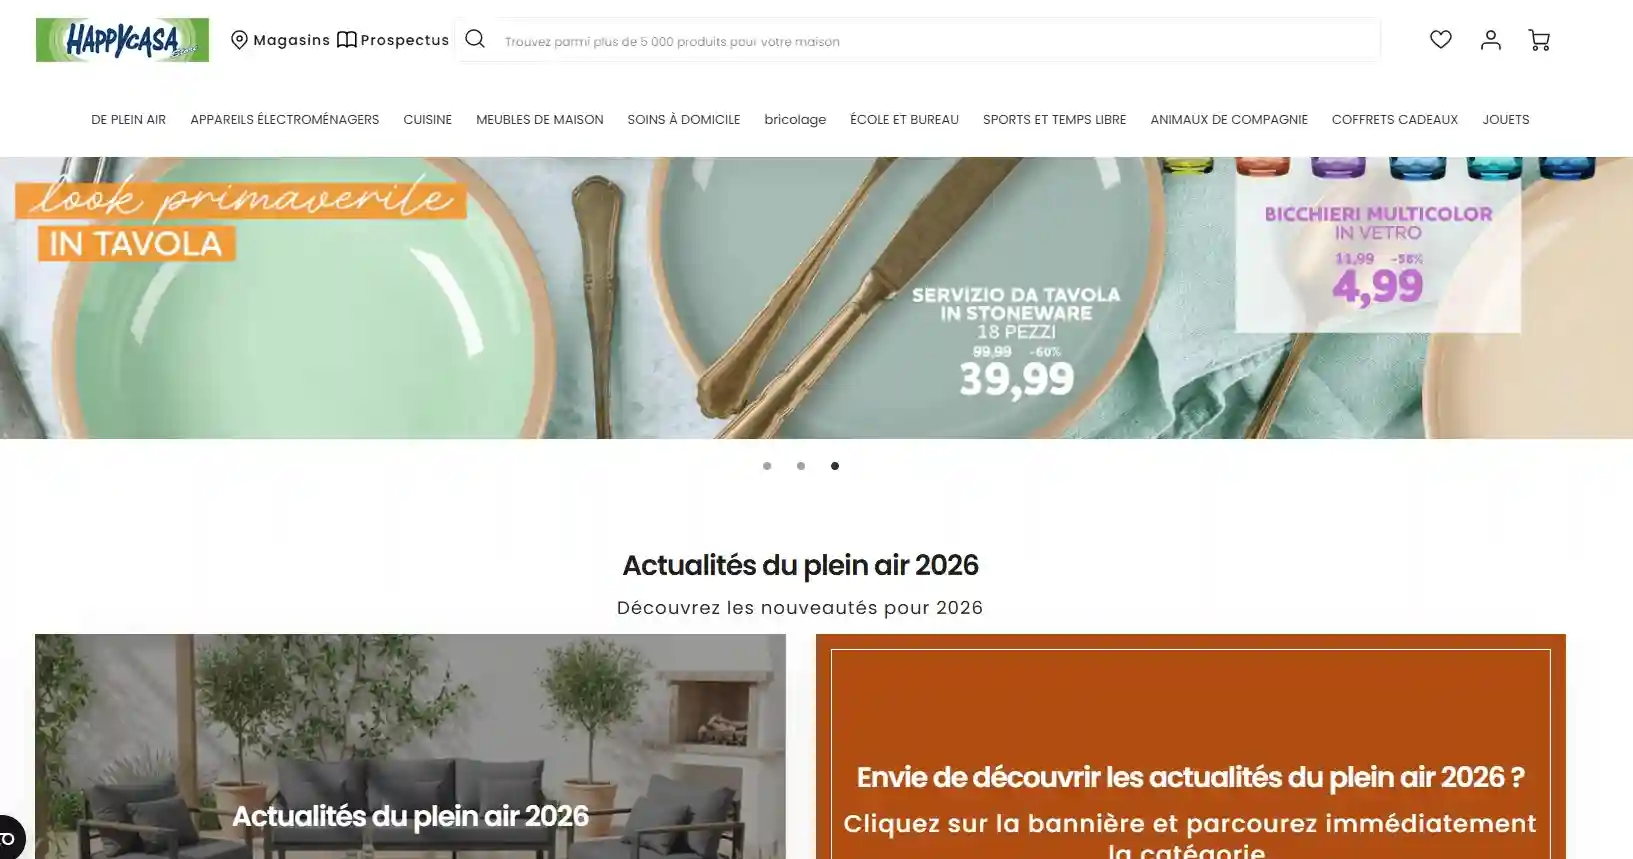Select the second carousel slide dot

[x=801, y=466]
